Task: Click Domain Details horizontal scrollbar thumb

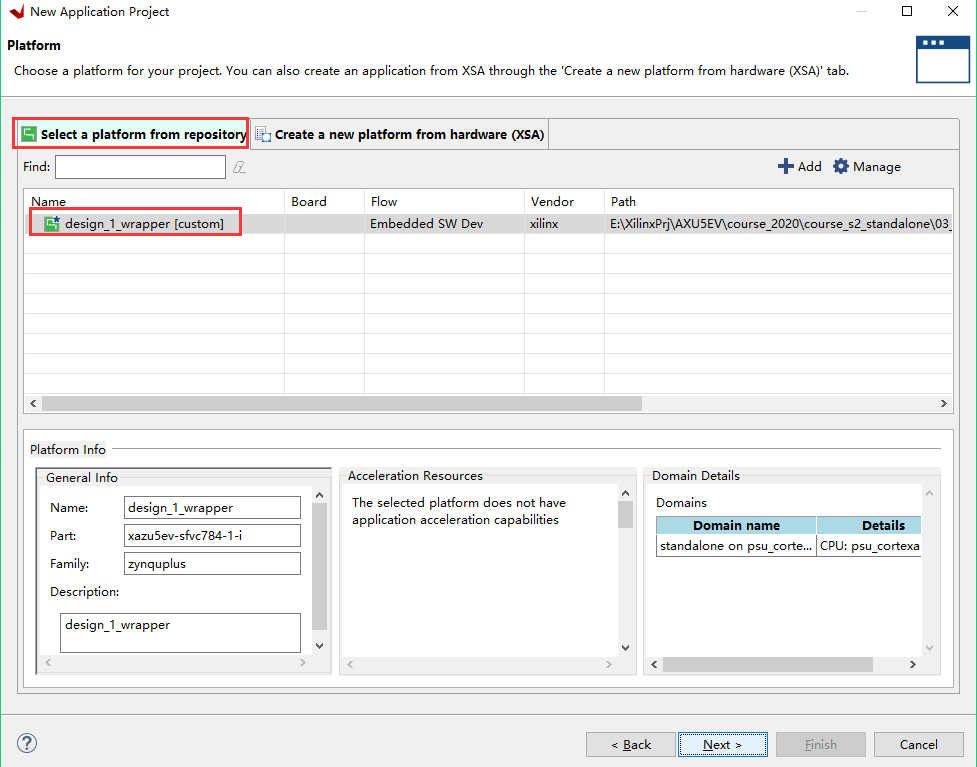Action: tap(768, 665)
